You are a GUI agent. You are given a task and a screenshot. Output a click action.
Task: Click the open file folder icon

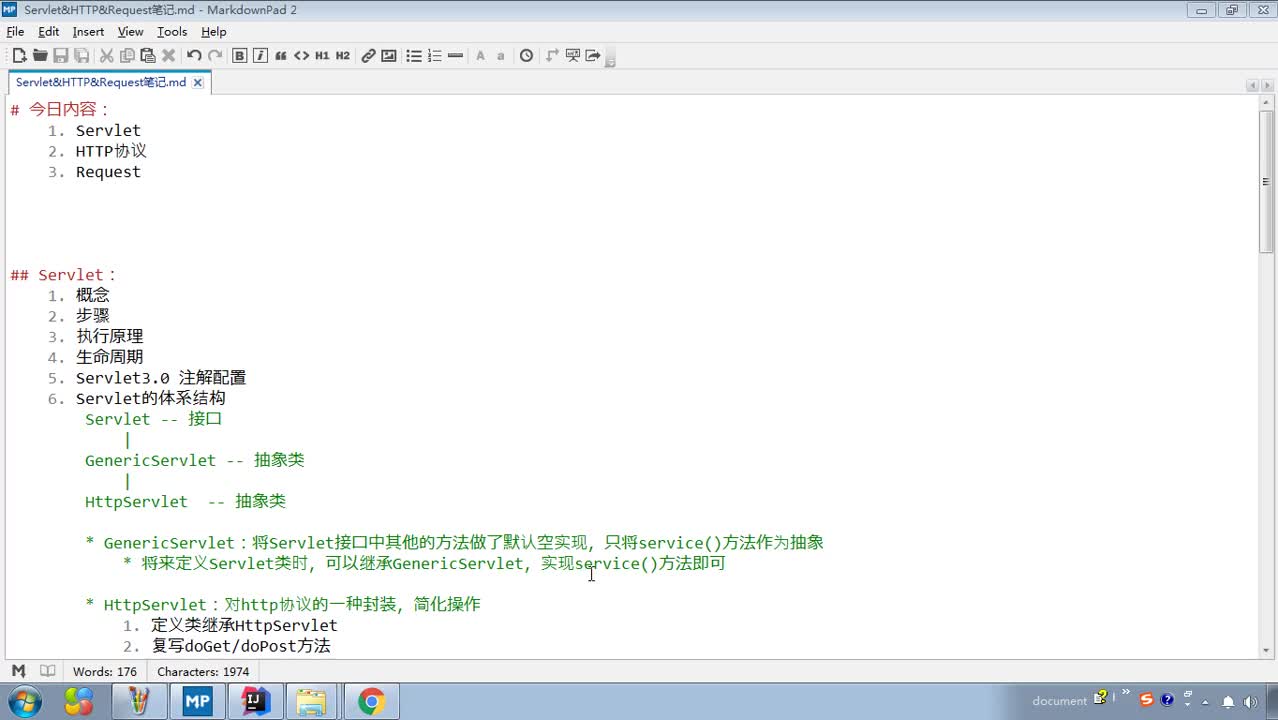pyautogui.click(x=40, y=56)
